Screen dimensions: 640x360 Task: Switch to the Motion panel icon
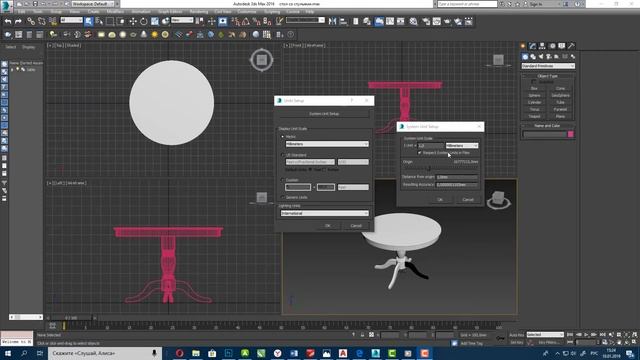pos(552,46)
